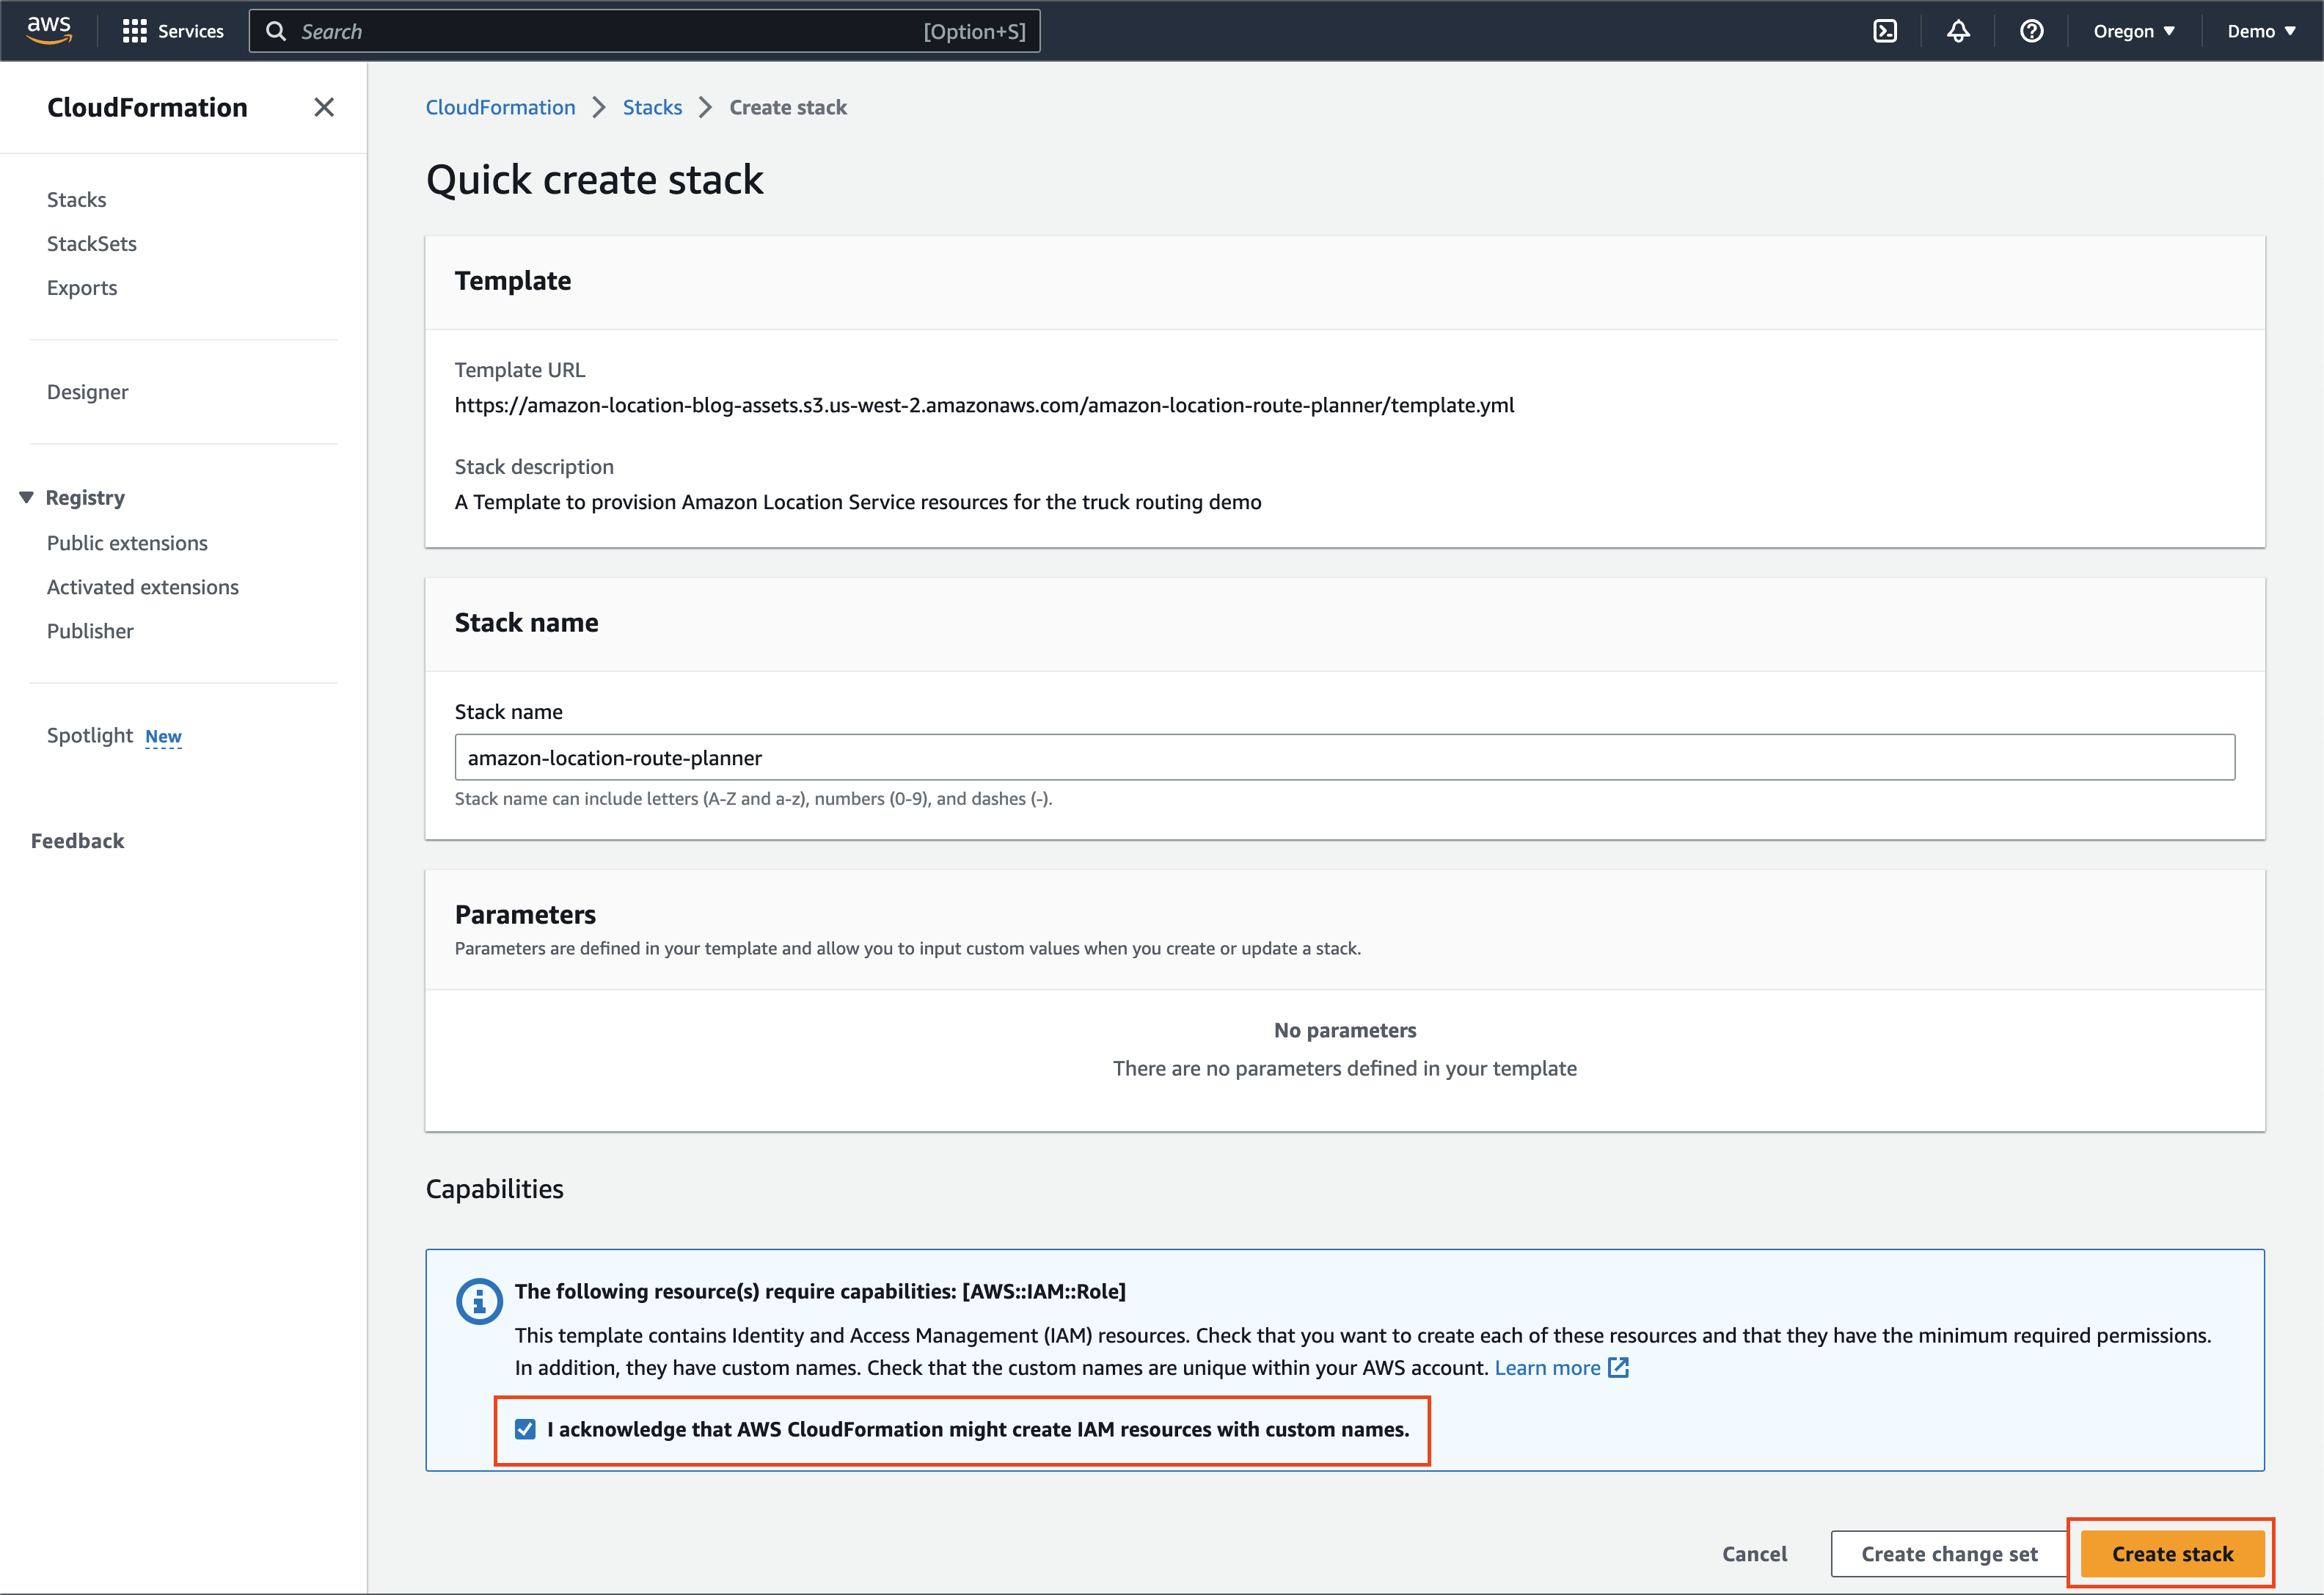Screen dimensions: 2324x1595
Task: Click the info icon in the capabilities notice
Action: [479, 1301]
